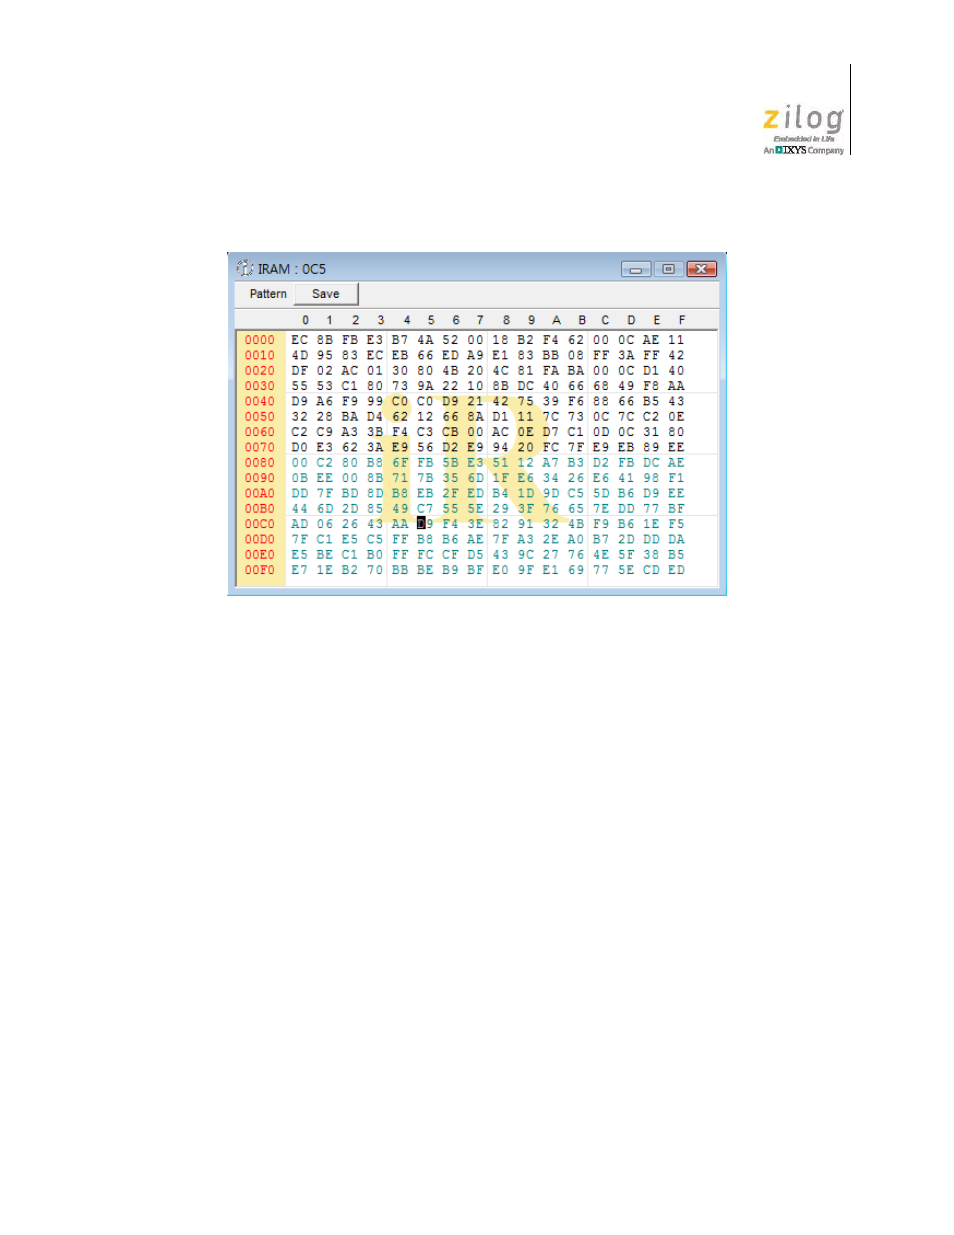Click cell FA in row 0020
954x1235 pixels.
(x=551, y=371)
